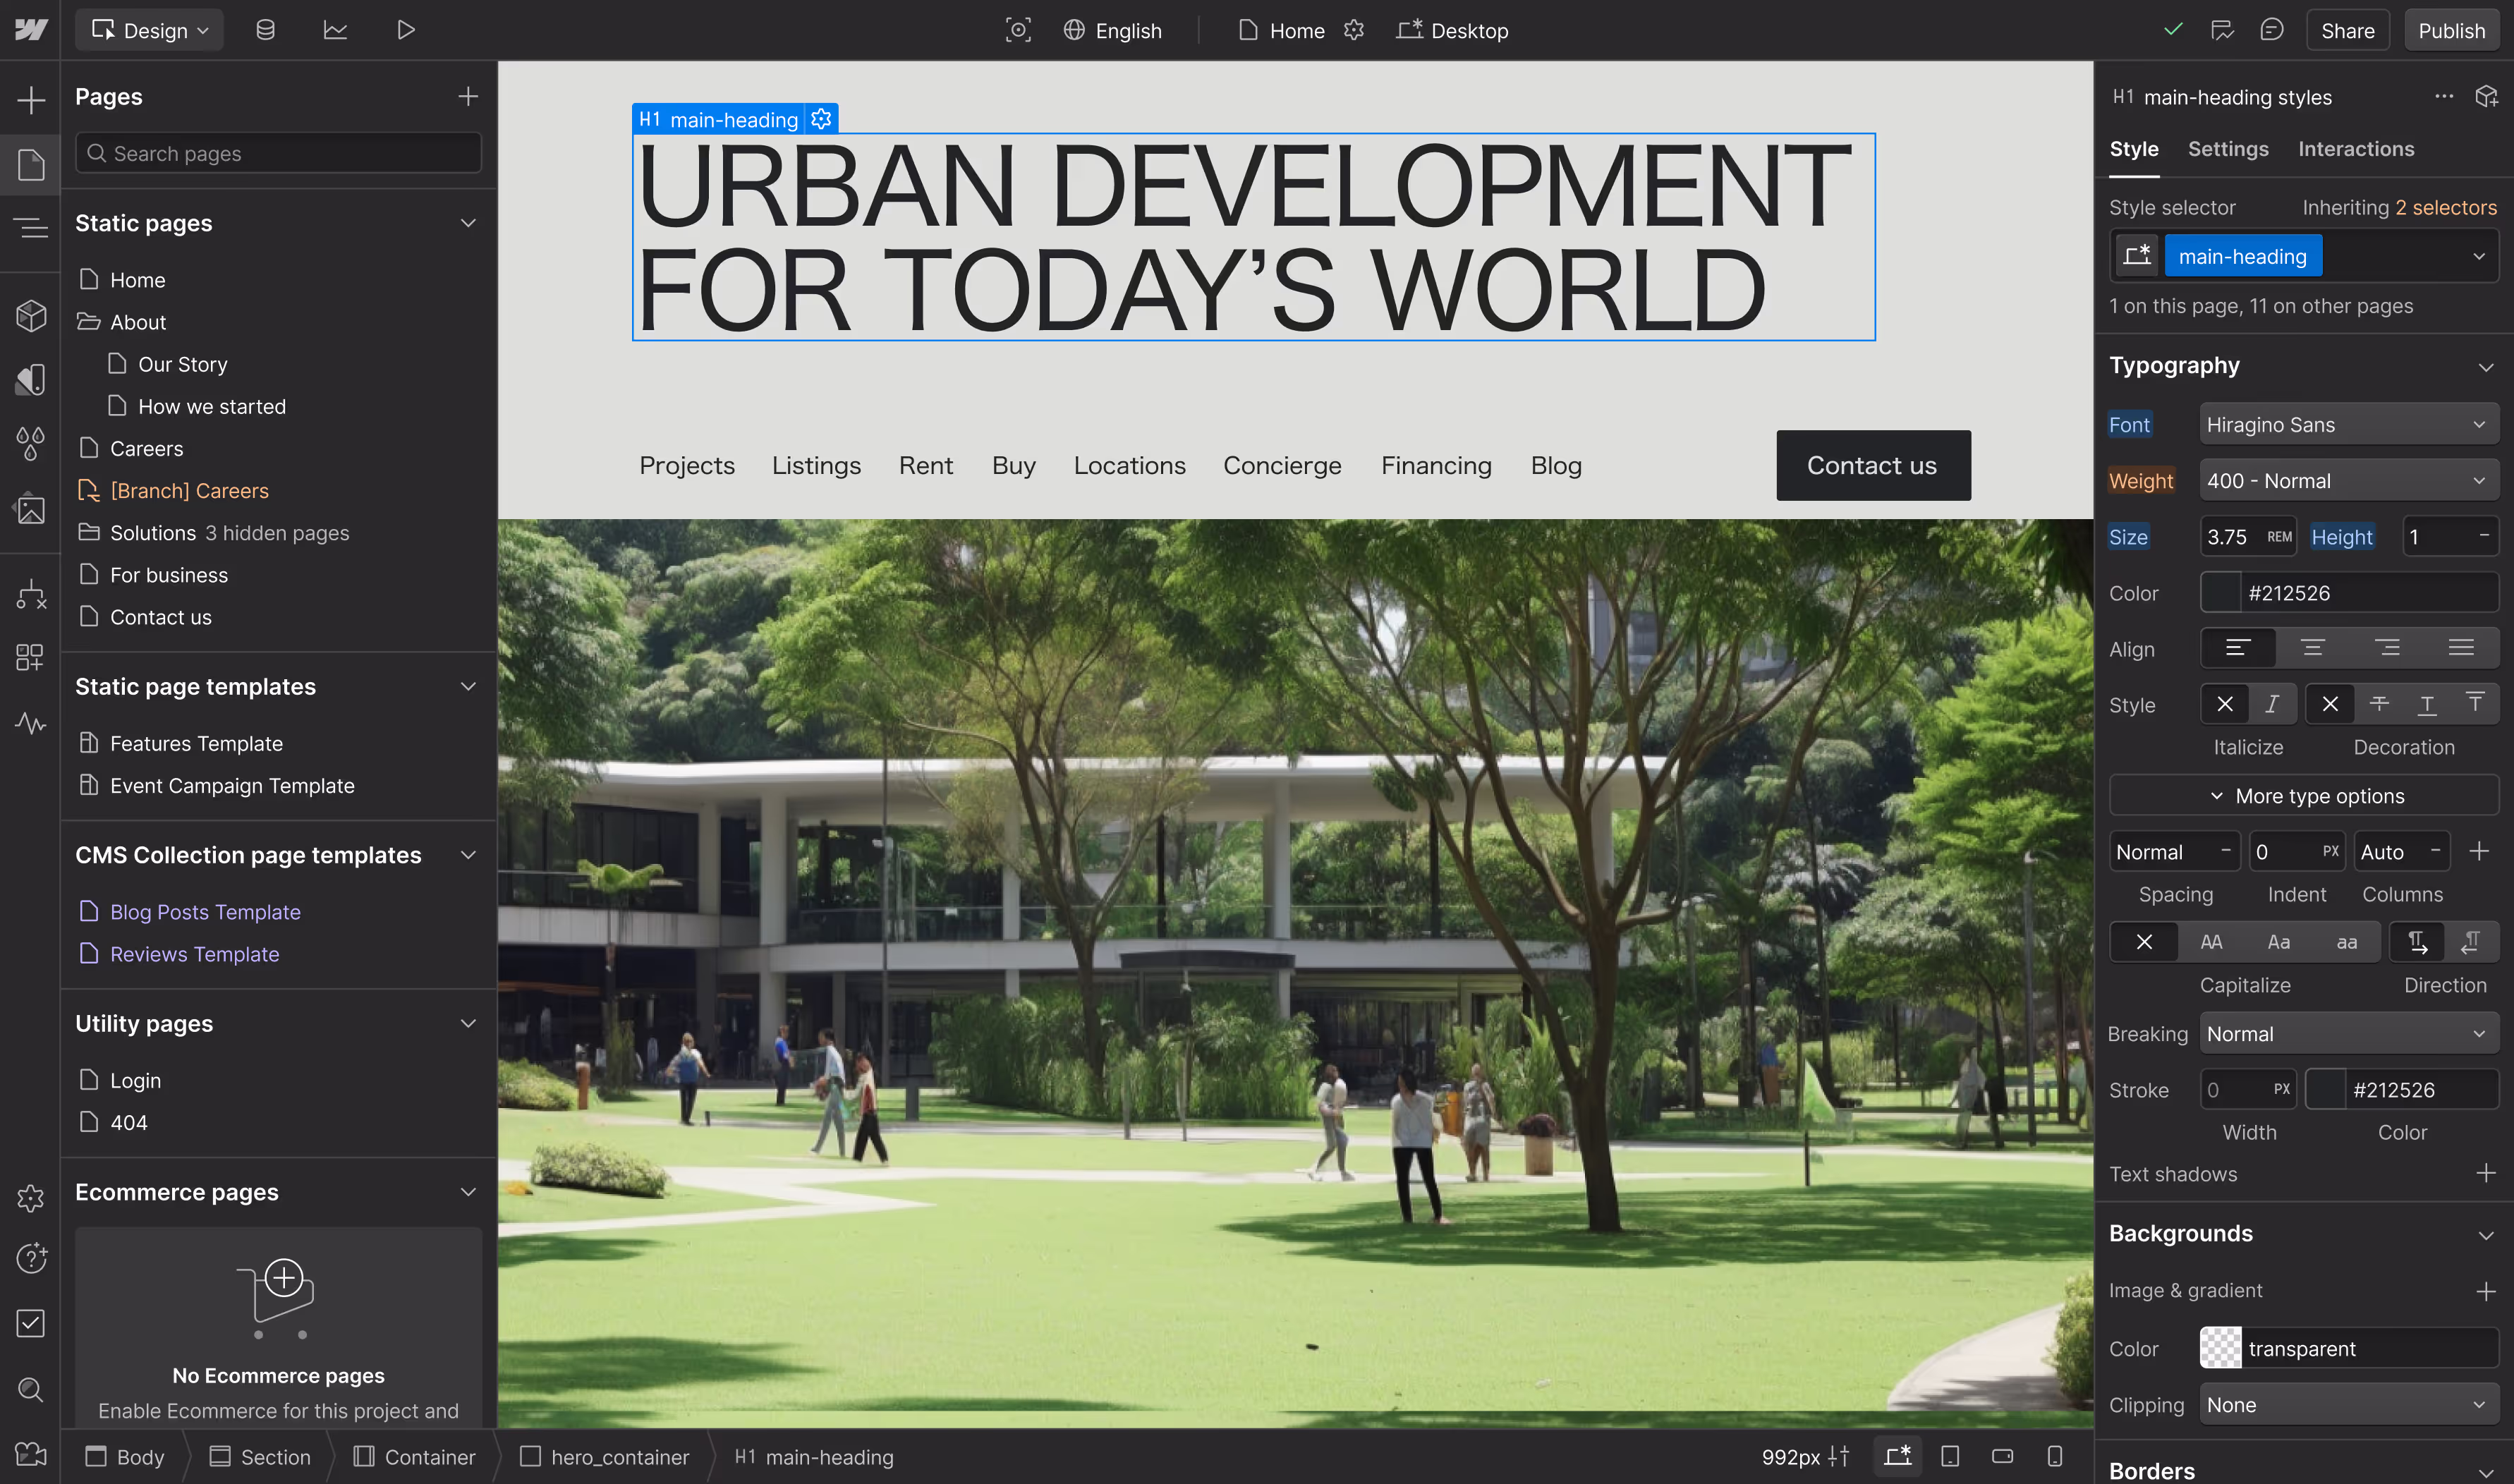This screenshot has width=2514, height=1484.
Task: Click the Search pages field
Action: (x=278, y=153)
